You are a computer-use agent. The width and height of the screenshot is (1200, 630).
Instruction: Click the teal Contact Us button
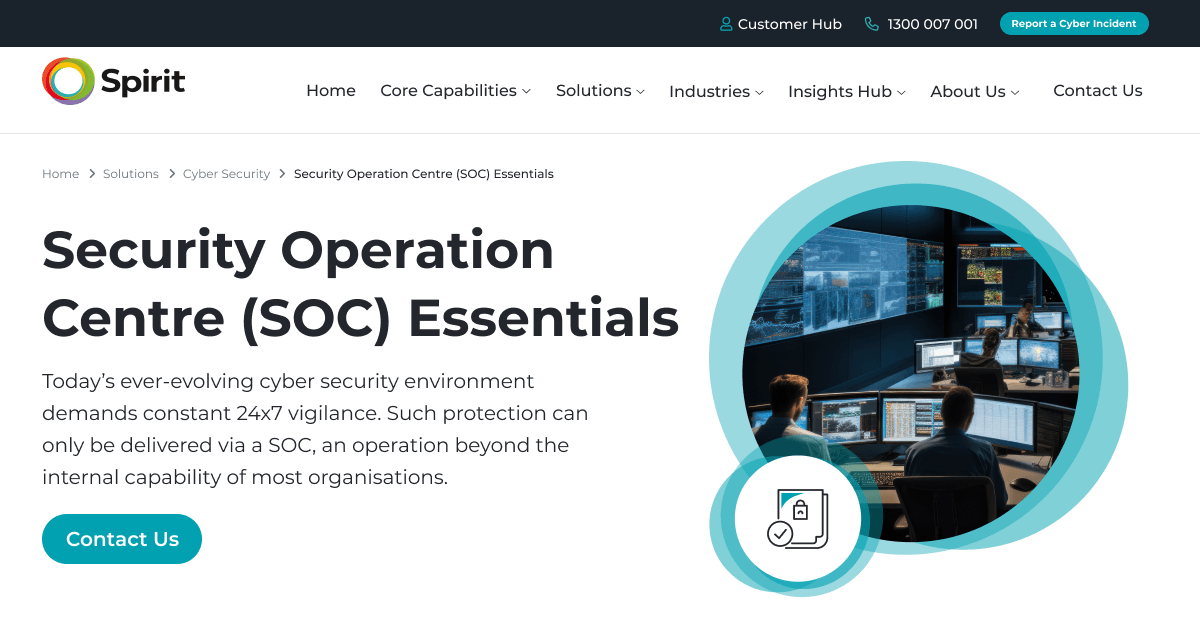(x=121, y=538)
